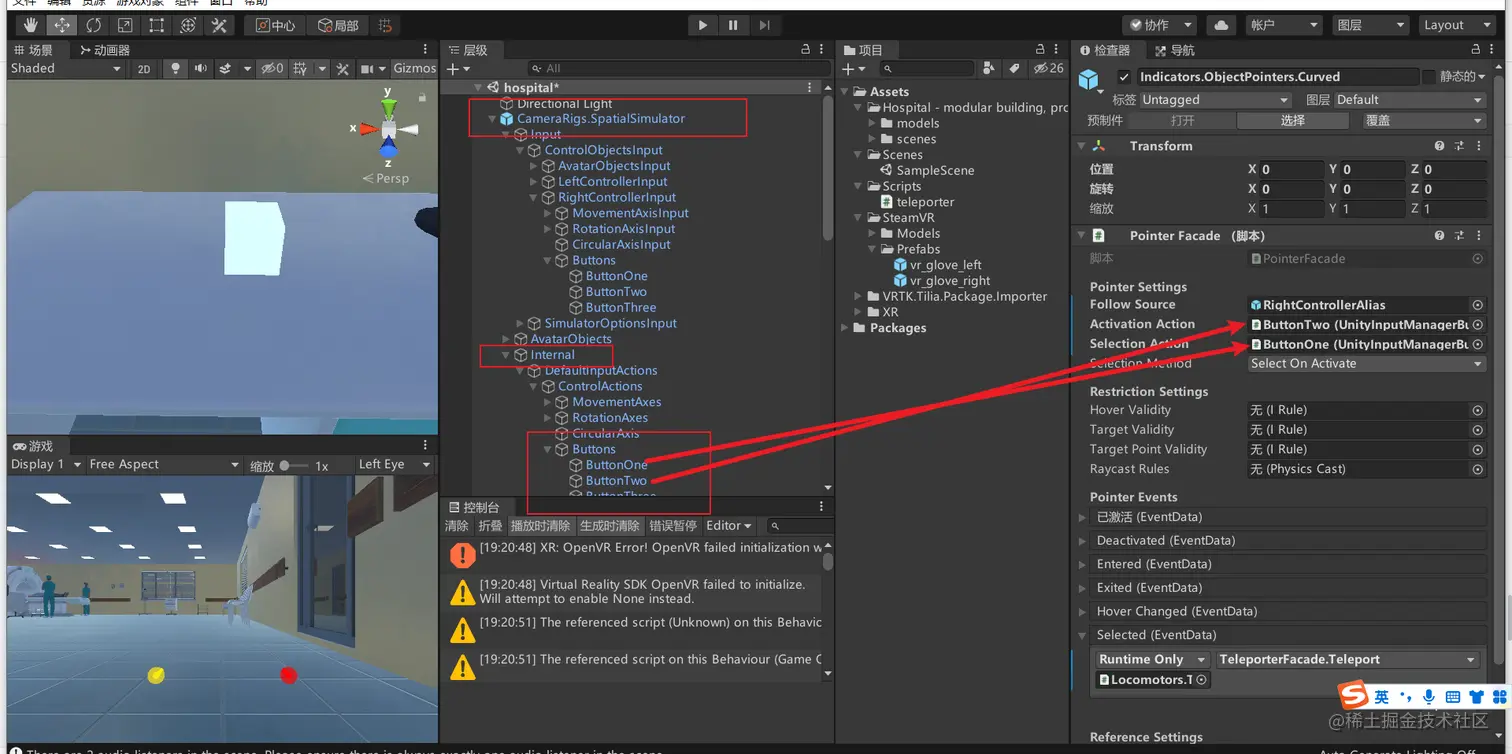
Task: Toggle the grid snapping icon in toolbar
Action: 385,25
